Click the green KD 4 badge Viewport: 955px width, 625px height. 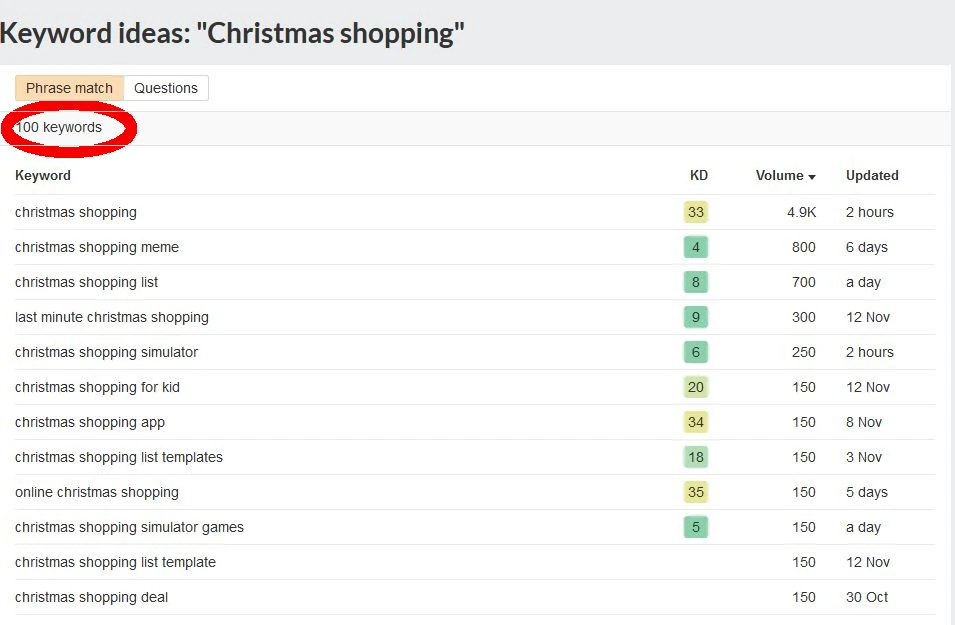click(696, 247)
